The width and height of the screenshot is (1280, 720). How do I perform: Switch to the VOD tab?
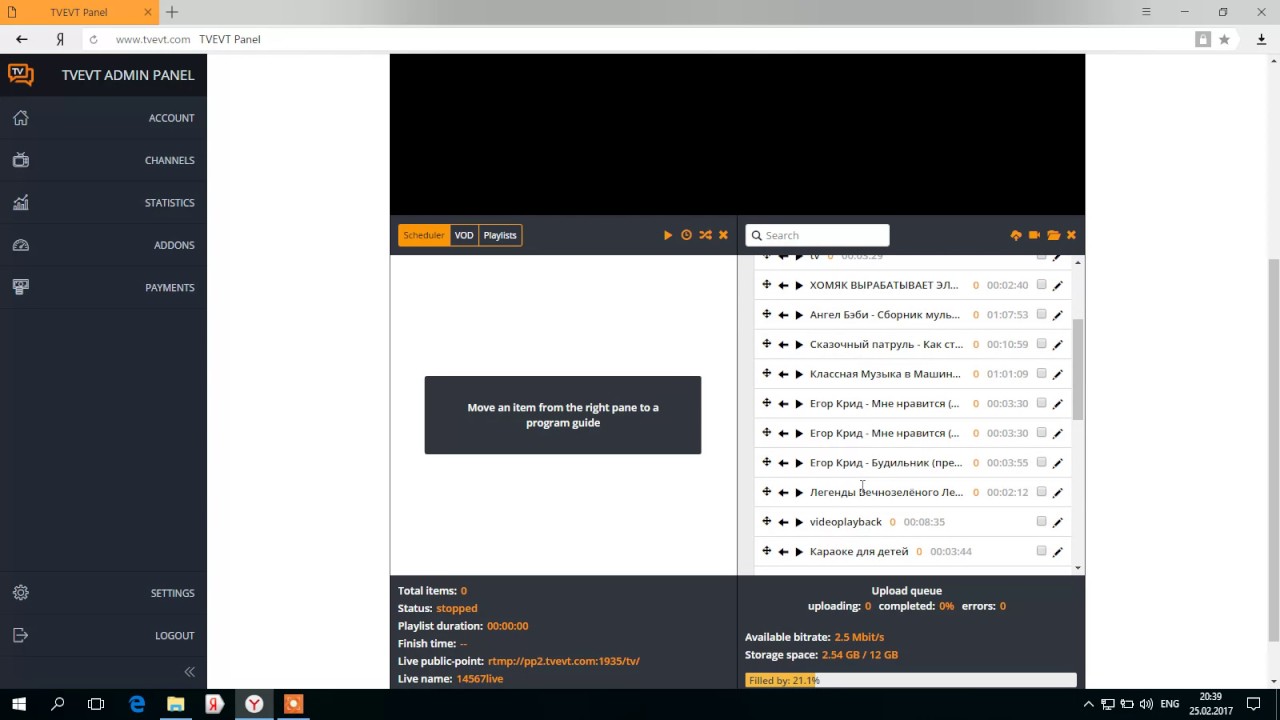464,235
